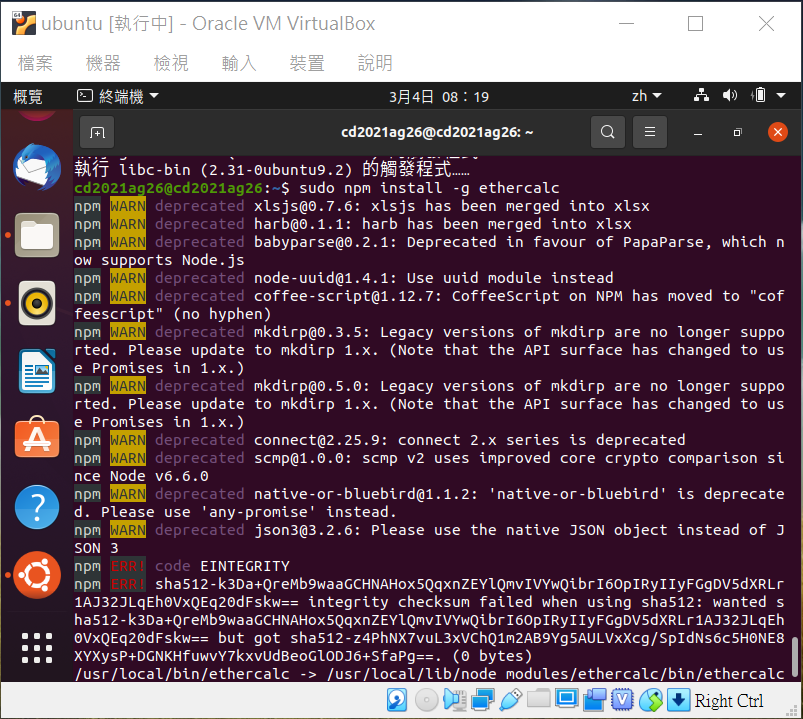Open the 裝置 menu
This screenshot has height=719, width=803.
coord(307,63)
